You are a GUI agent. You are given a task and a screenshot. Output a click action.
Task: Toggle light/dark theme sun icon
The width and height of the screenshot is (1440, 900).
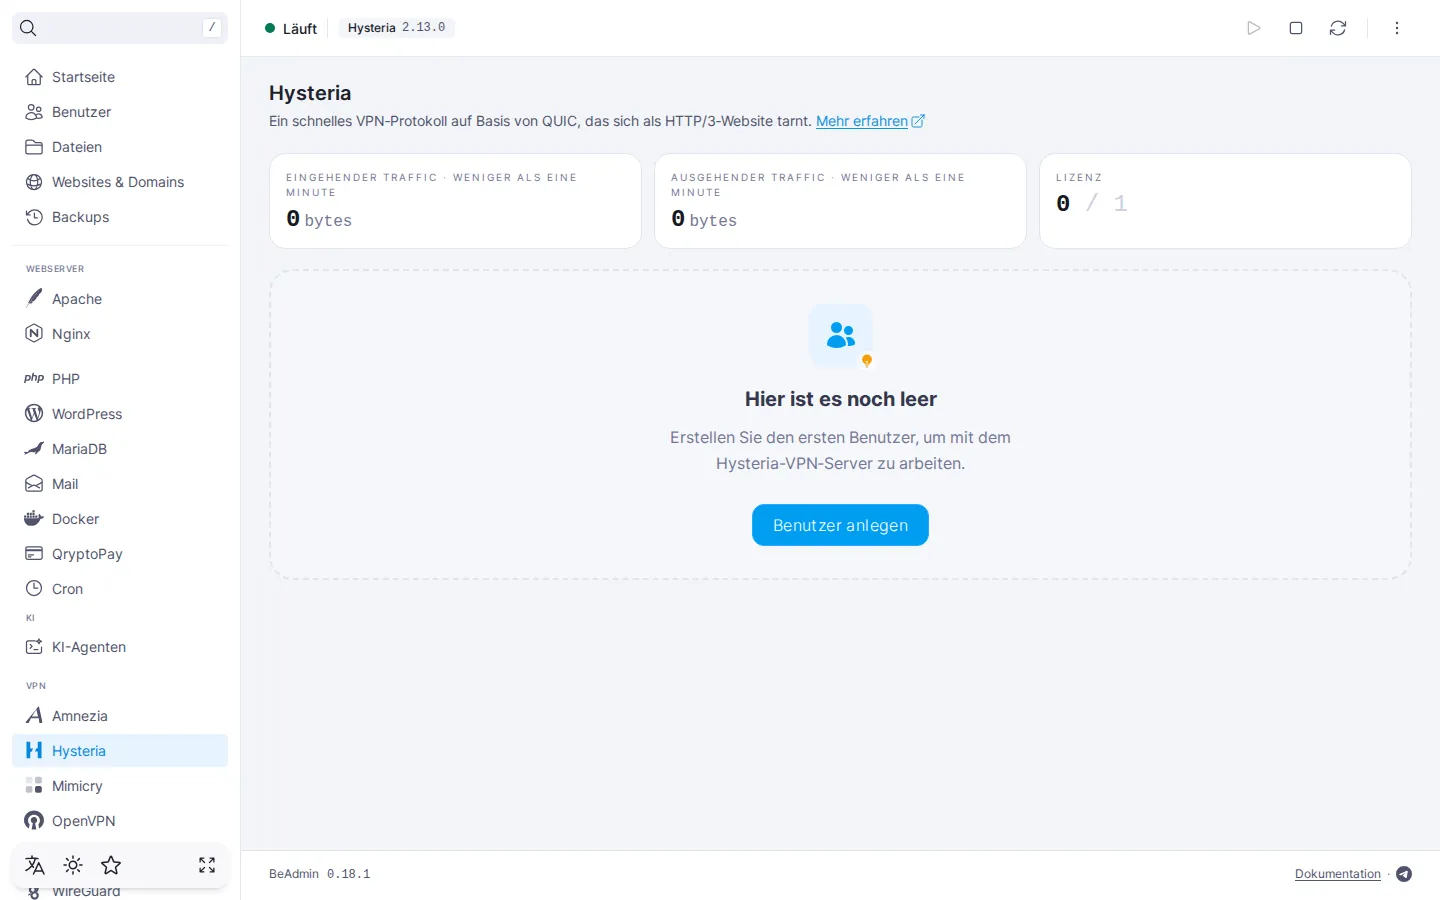[73, 865]
